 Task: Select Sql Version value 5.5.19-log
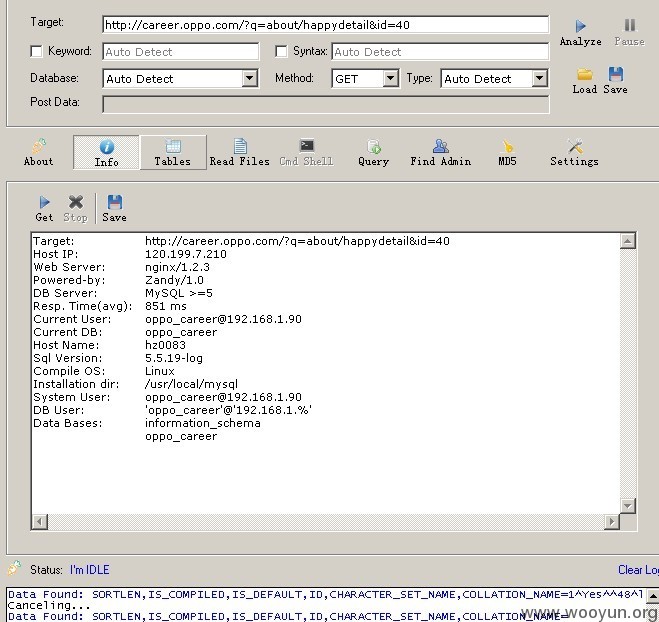(x=174, y=358)
